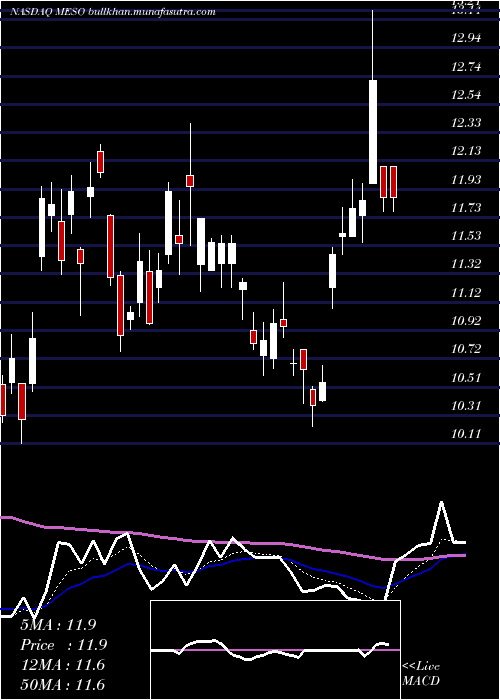Select the 12.54 price level label

click(466, 95)
